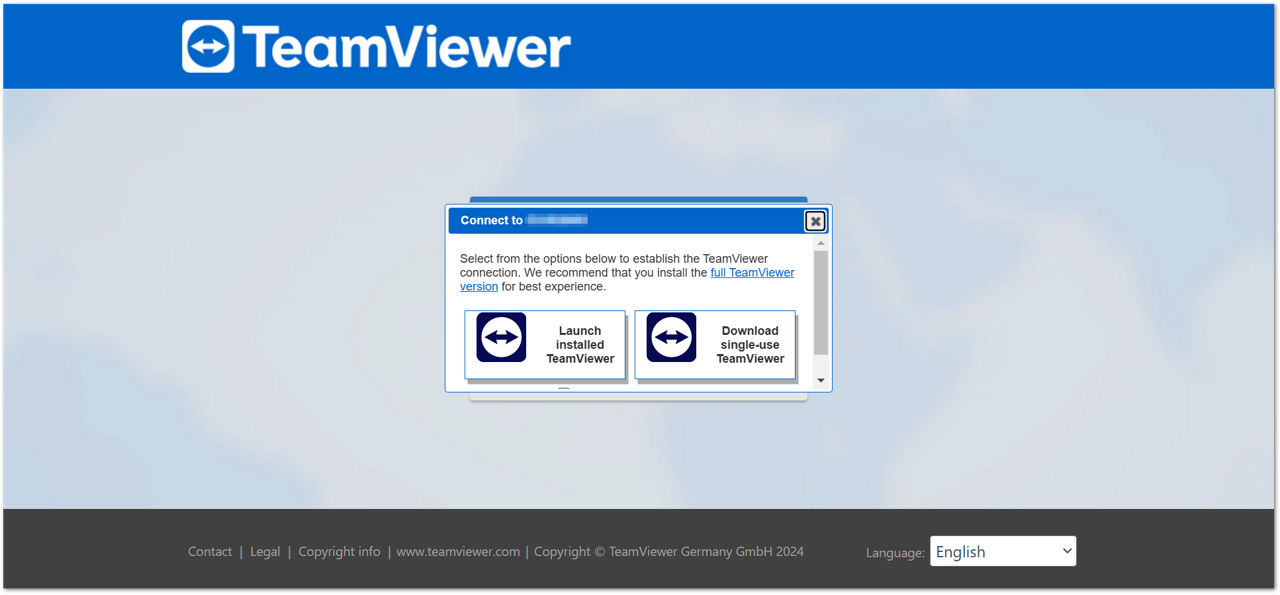The width and height of the screenshot is (1280, 595).
Task: Click the dialog's vertical scrollbar thumb
Action: click(820, 302)
